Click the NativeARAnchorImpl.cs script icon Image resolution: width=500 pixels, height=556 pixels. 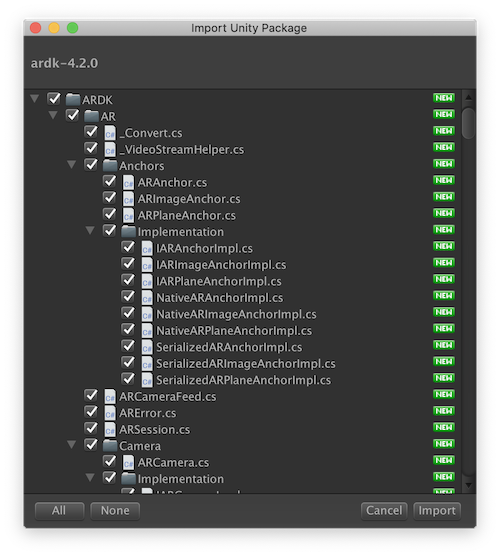pyautogui.click(x=147, y=298)
